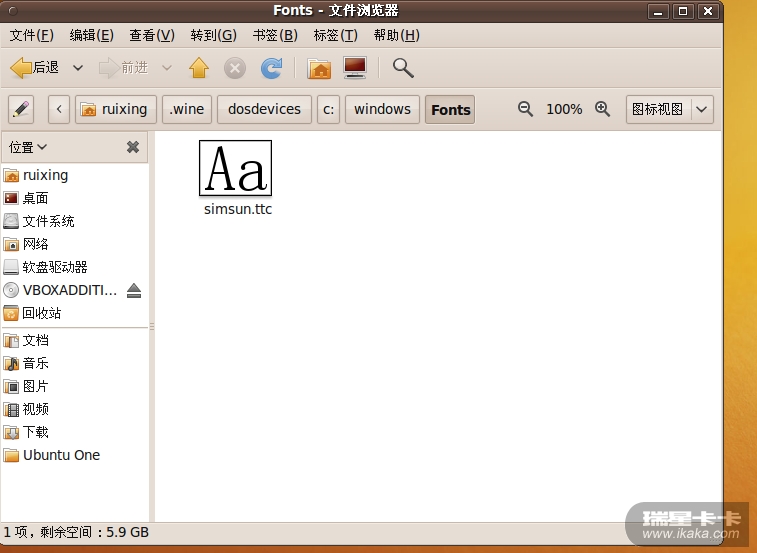Expand the icon view mode dropdown
This screenshot has height=553, width=757.
pos(702,109)
